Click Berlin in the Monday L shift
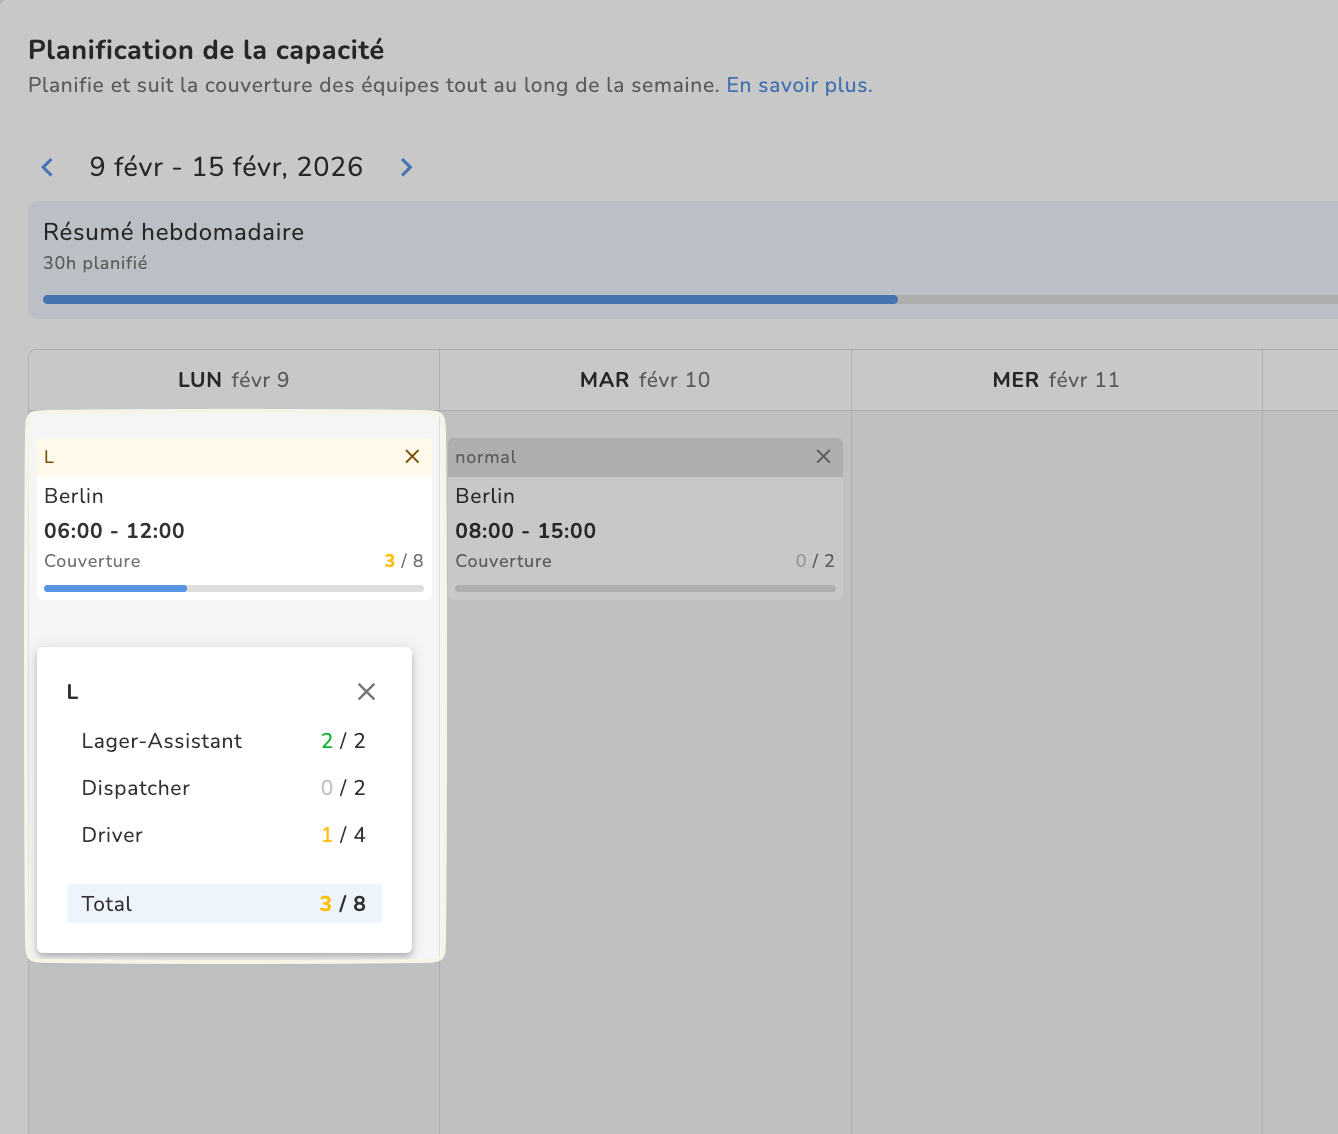The width and height of the screenshot is (1338, 1134). coord(74,496)
